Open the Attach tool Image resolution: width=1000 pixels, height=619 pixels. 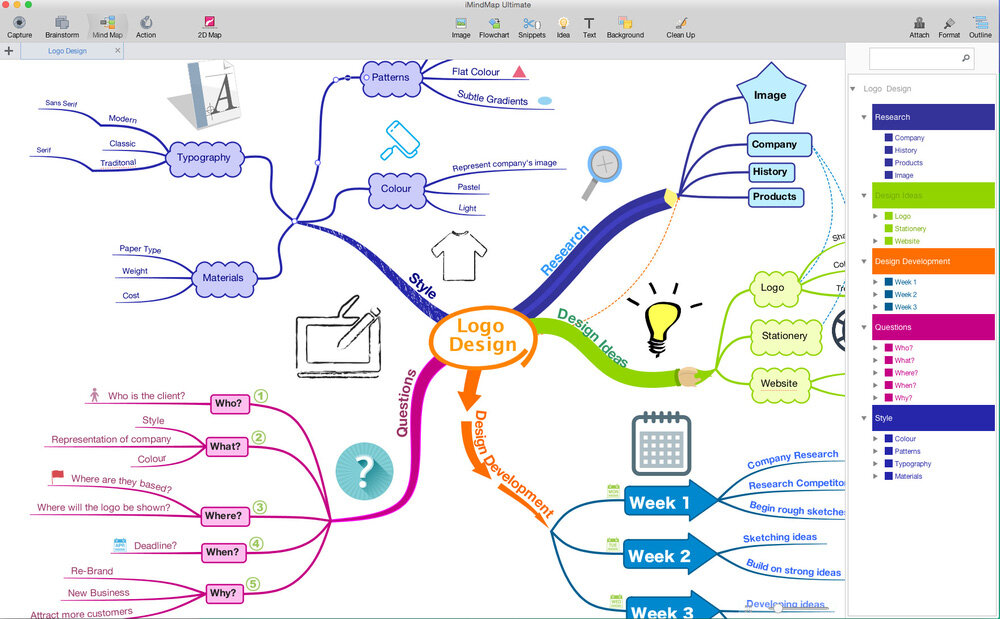919,27
